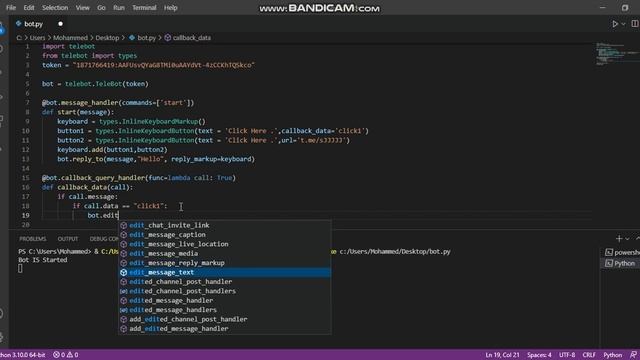Choose edit_message_live_location suggestion
The width and height of the screenshot is (640, 360).
pos(225,244)
